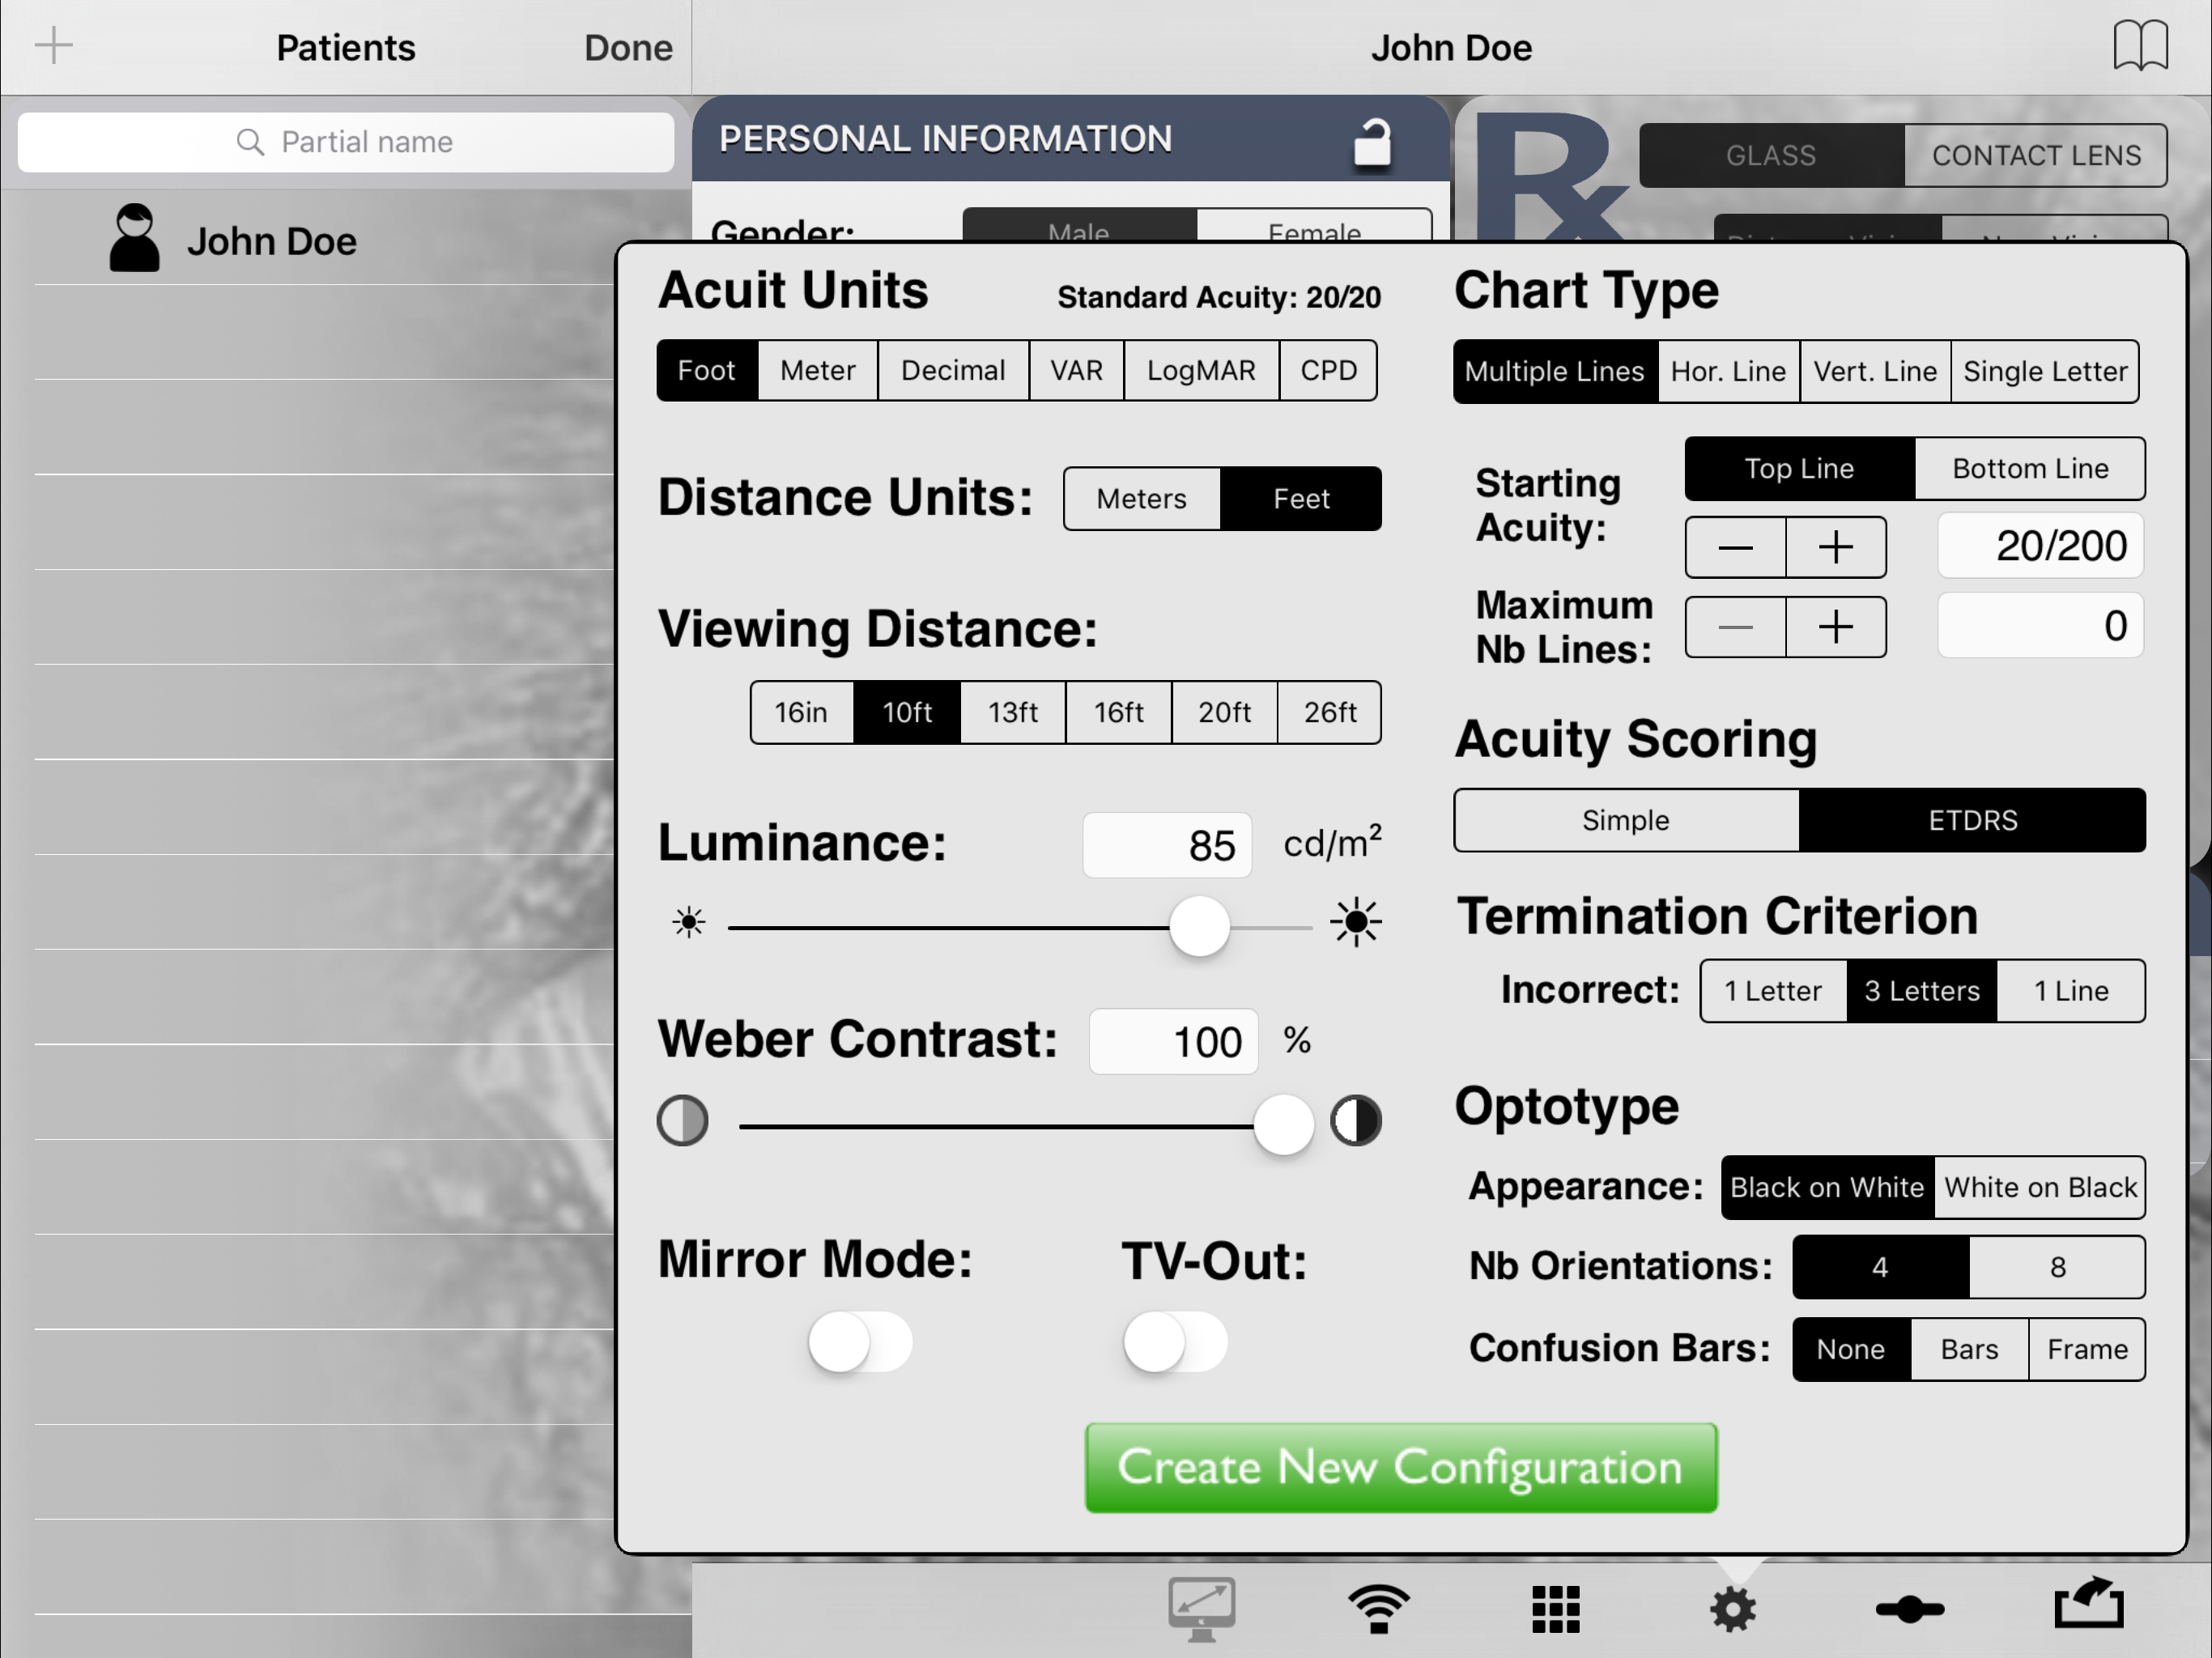Image resolution: width=2212 pixels, height=1658 pixels.
Task: Click the Luminance slider handle
Action: pyautogui.click(x=1199, y=926)
